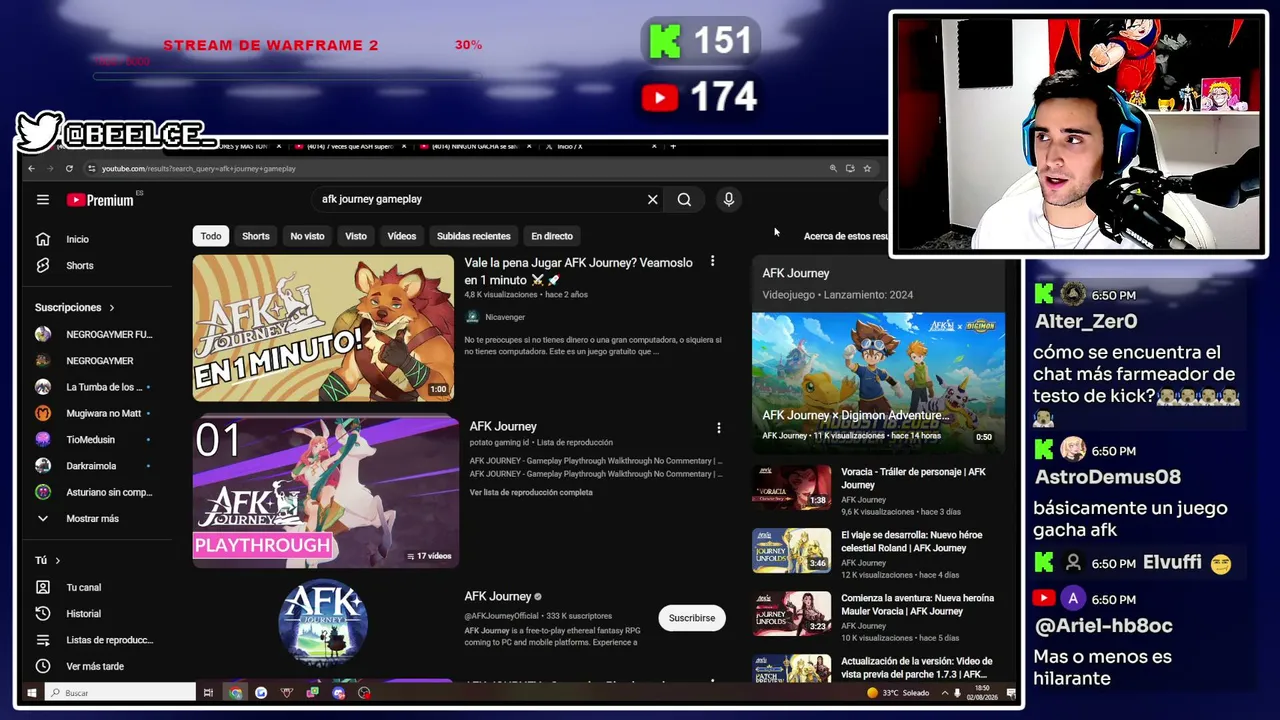
Task: Open the Voracia trailer thumbnail
Action: point(792,488)
